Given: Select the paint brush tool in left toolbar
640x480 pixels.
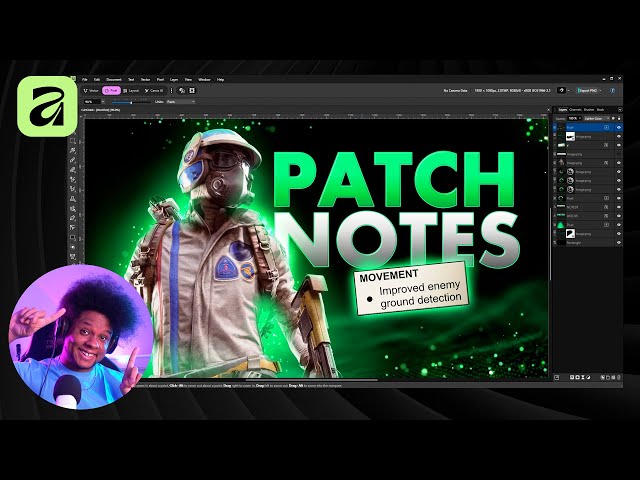Looking at the screenshot, I should tap(73, 160).
